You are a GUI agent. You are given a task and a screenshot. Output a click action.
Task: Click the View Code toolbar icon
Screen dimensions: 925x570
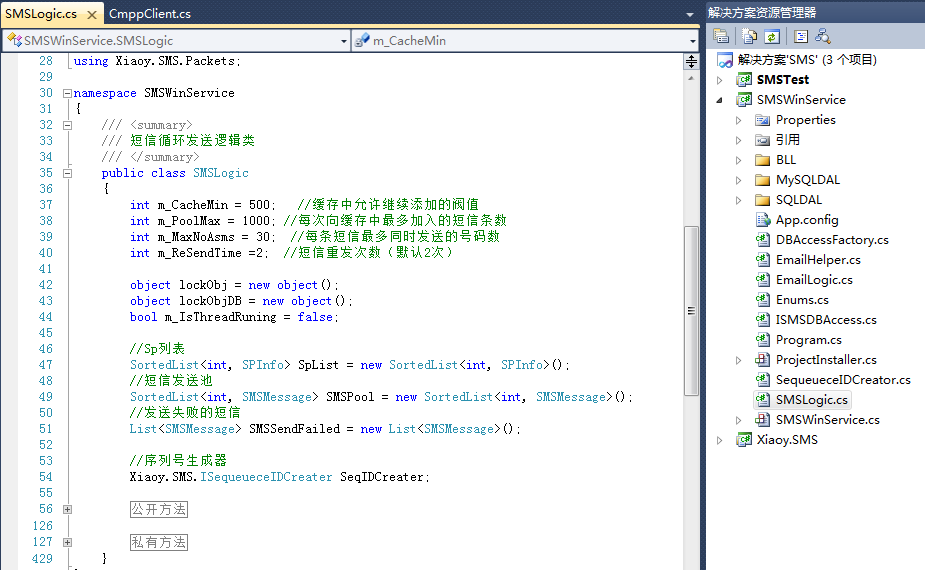[x=801, y=36]
